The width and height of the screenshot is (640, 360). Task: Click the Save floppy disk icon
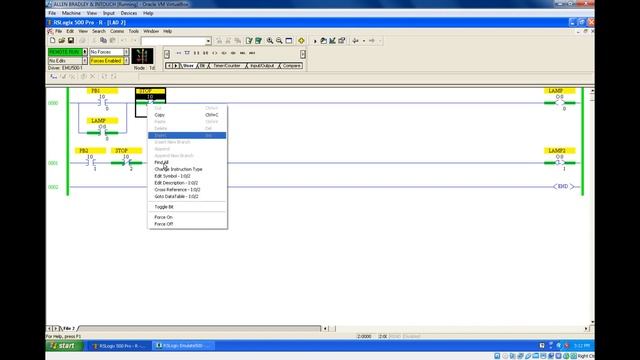(71, 41)
